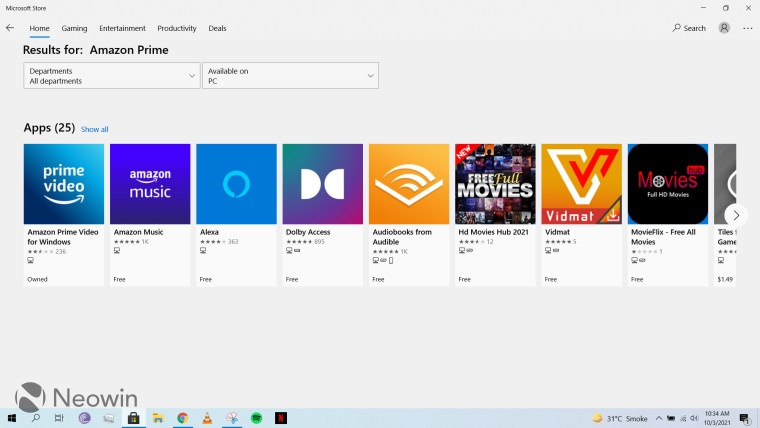Click the Alexa title text
The image size is (760, 428).
point(209,232)
